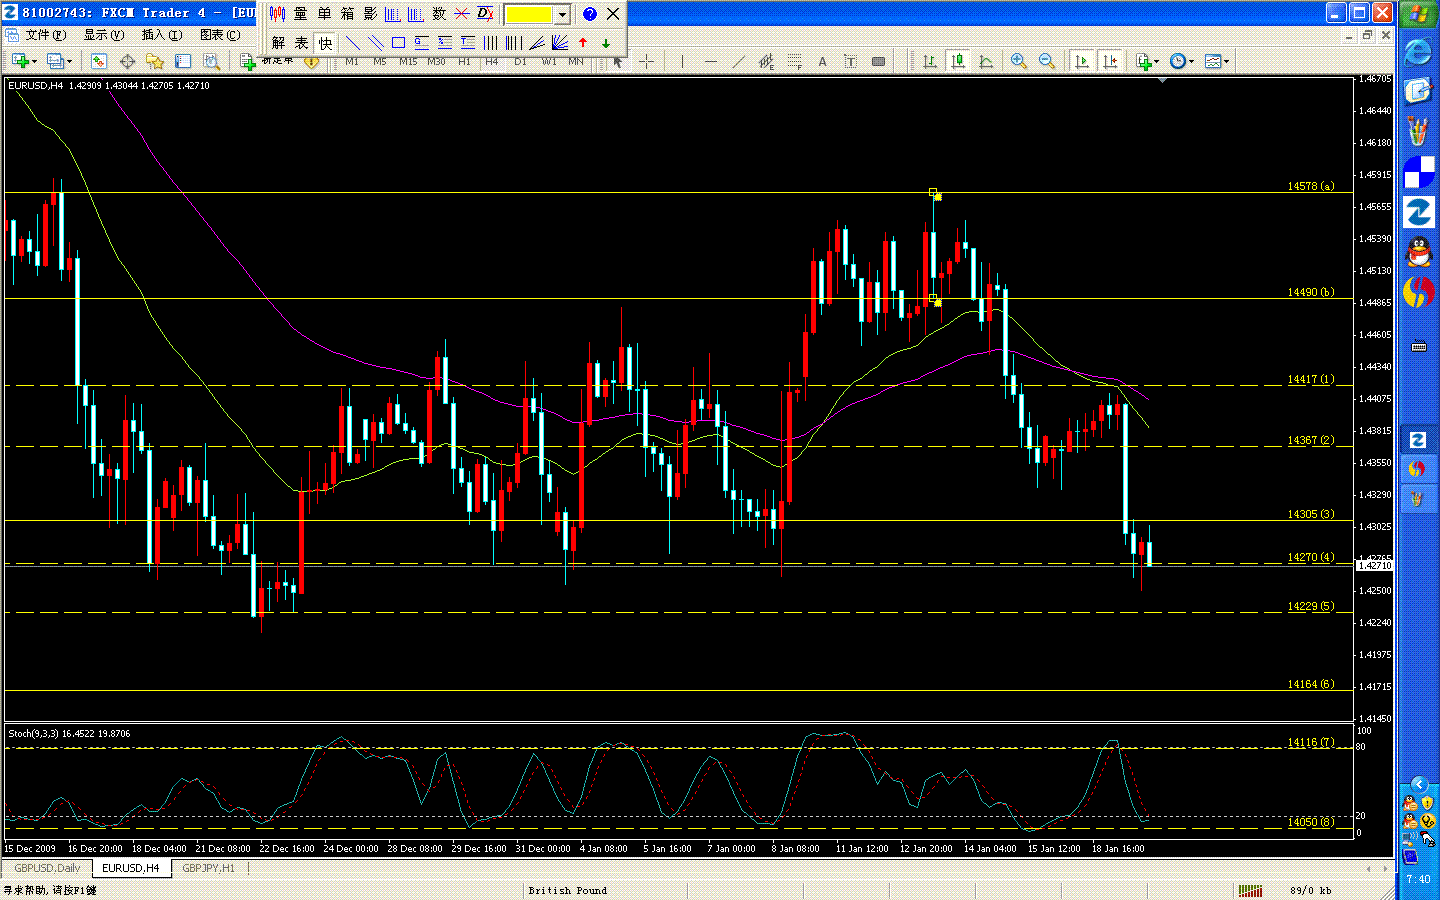Select the D1 timeframe

tap(520, 62)
